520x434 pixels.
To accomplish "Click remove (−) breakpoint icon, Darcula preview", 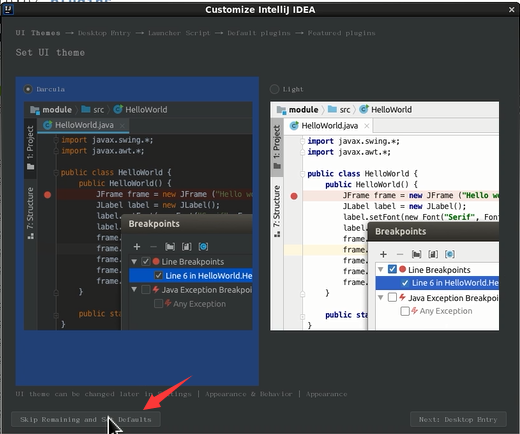I will click(153, 247).
